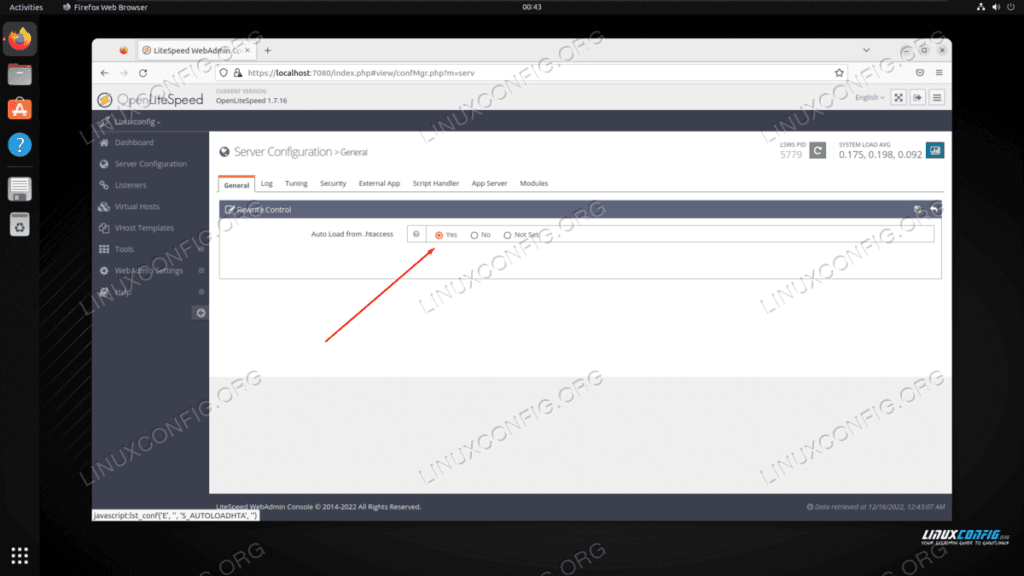Collapse the sidebar with arrow button

pos(200,313)
